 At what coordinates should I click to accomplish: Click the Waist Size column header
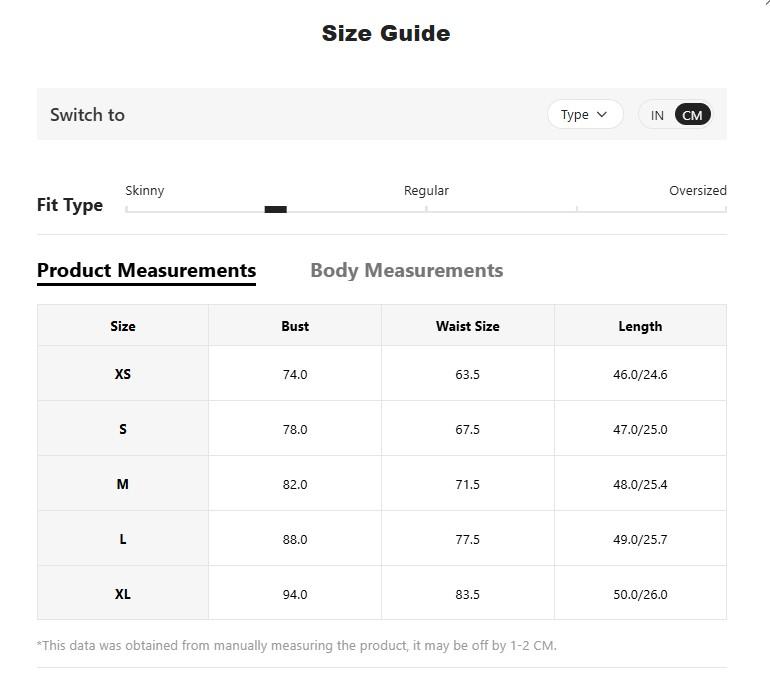pos(467,326)
